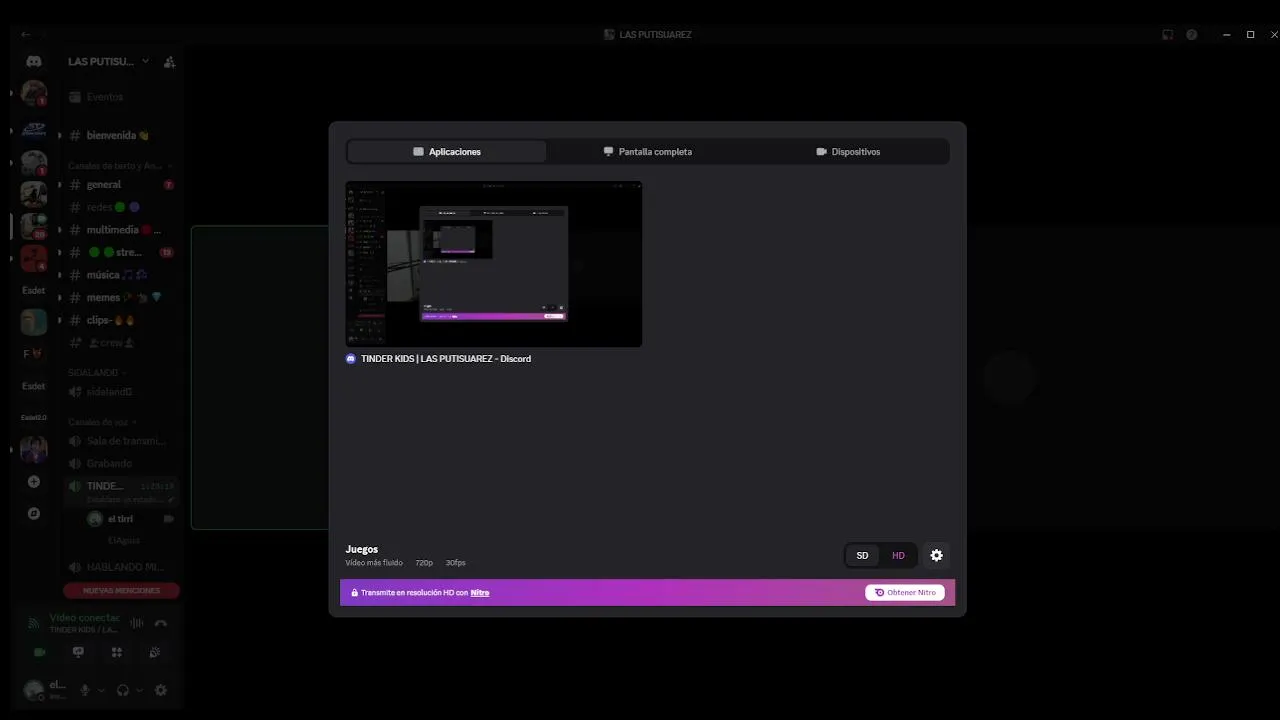The width and height of the screenshot is (1280, 720).
Task: Open the clips channel
Action: (120, 320)
